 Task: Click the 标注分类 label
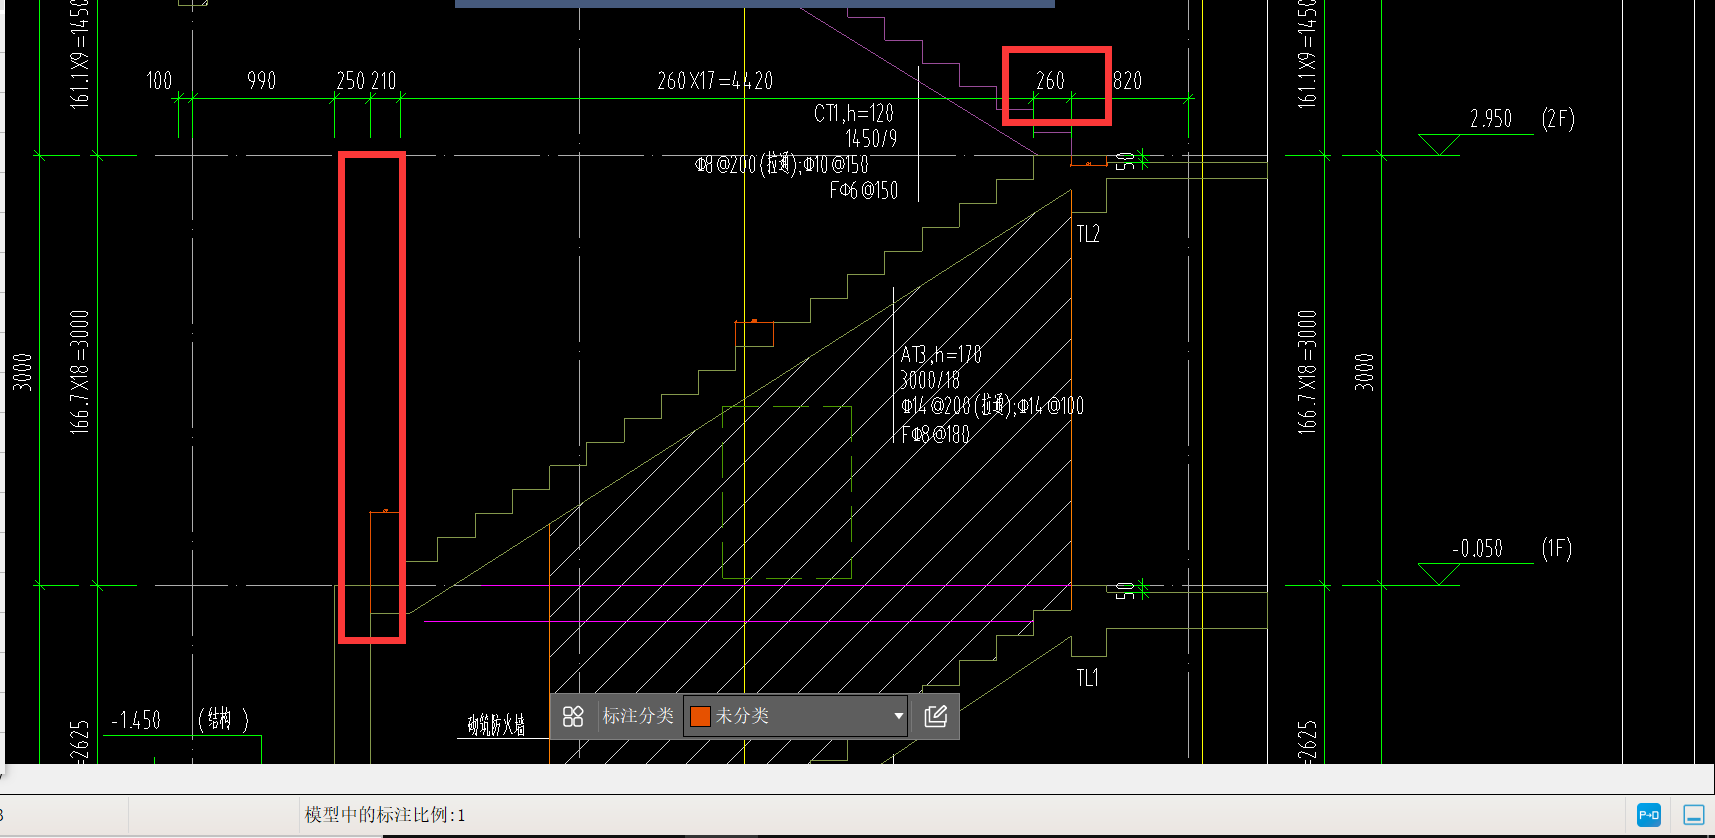(638, 716)
